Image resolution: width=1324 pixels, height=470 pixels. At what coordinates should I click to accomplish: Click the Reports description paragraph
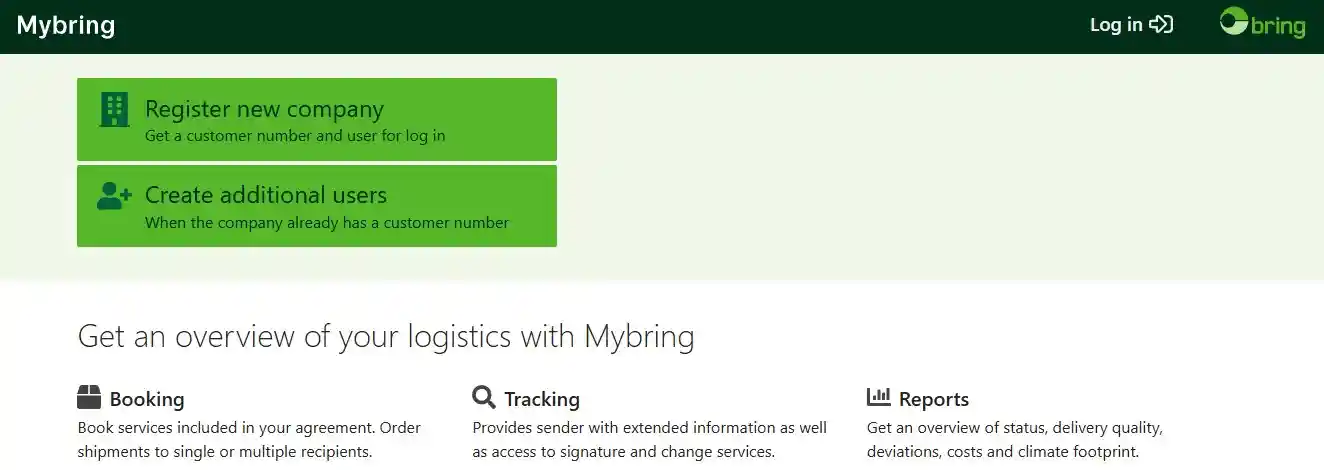1015,440
